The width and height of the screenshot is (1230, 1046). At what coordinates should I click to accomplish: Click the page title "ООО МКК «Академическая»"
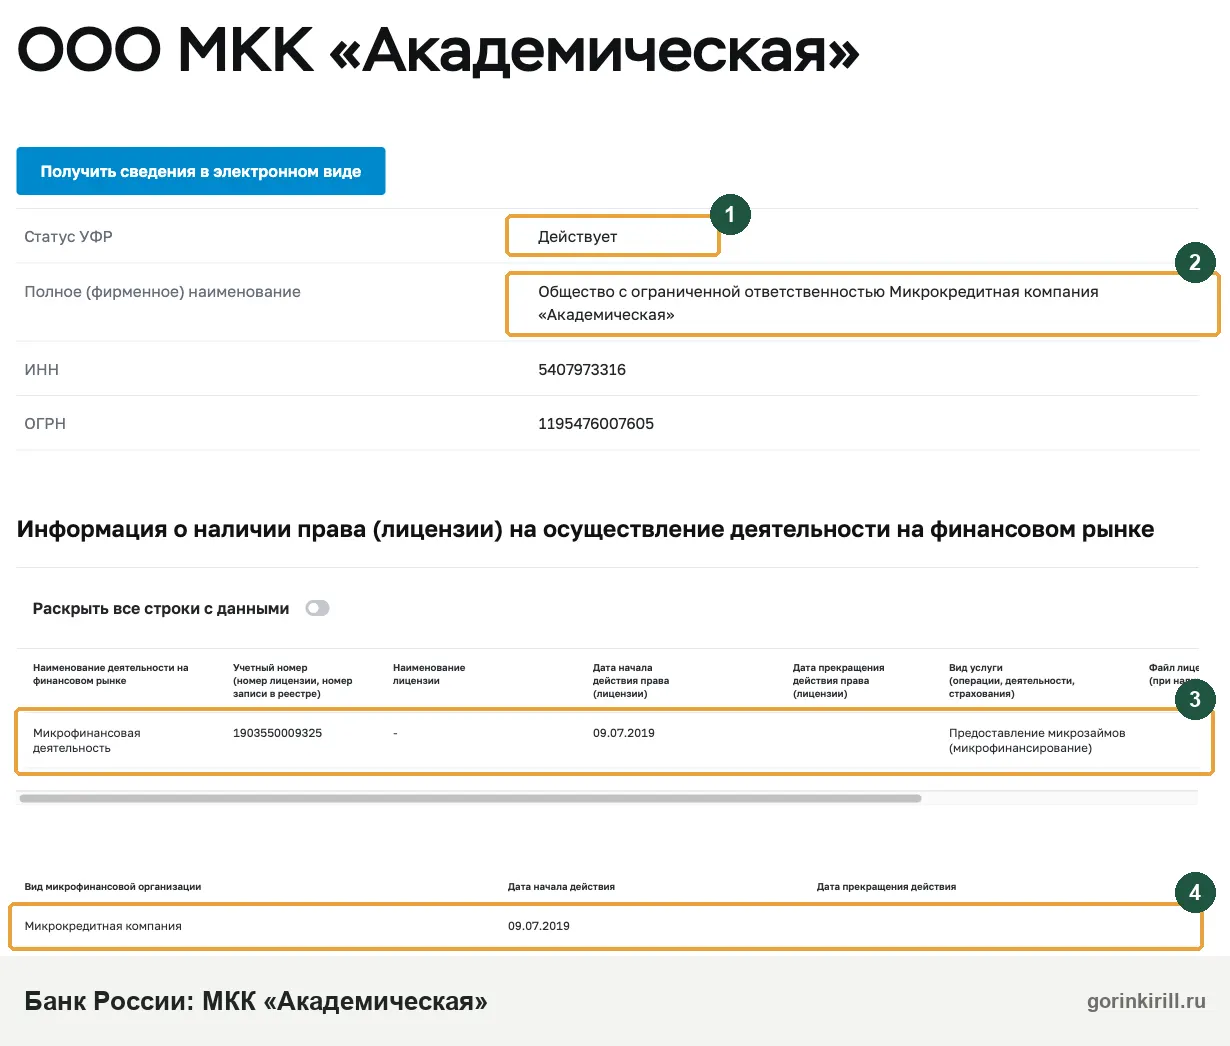(438, 49)
